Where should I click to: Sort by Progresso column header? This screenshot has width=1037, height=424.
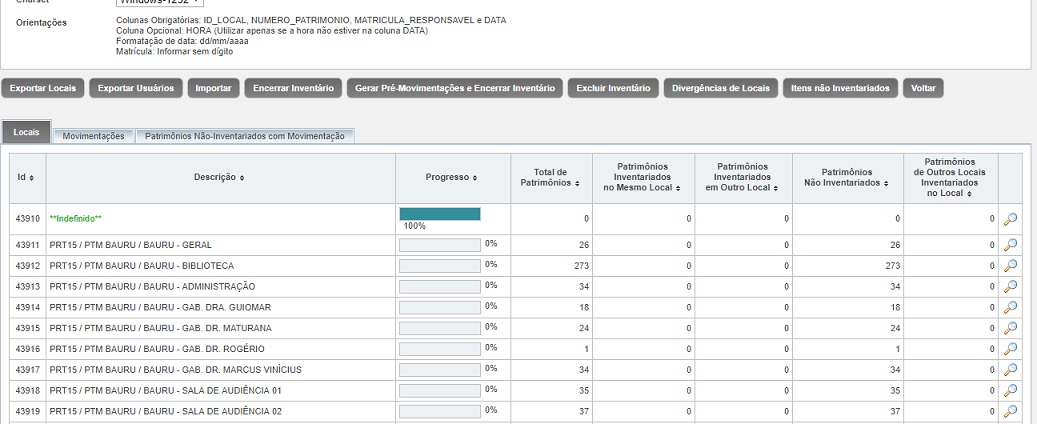(x=452, y=178)
